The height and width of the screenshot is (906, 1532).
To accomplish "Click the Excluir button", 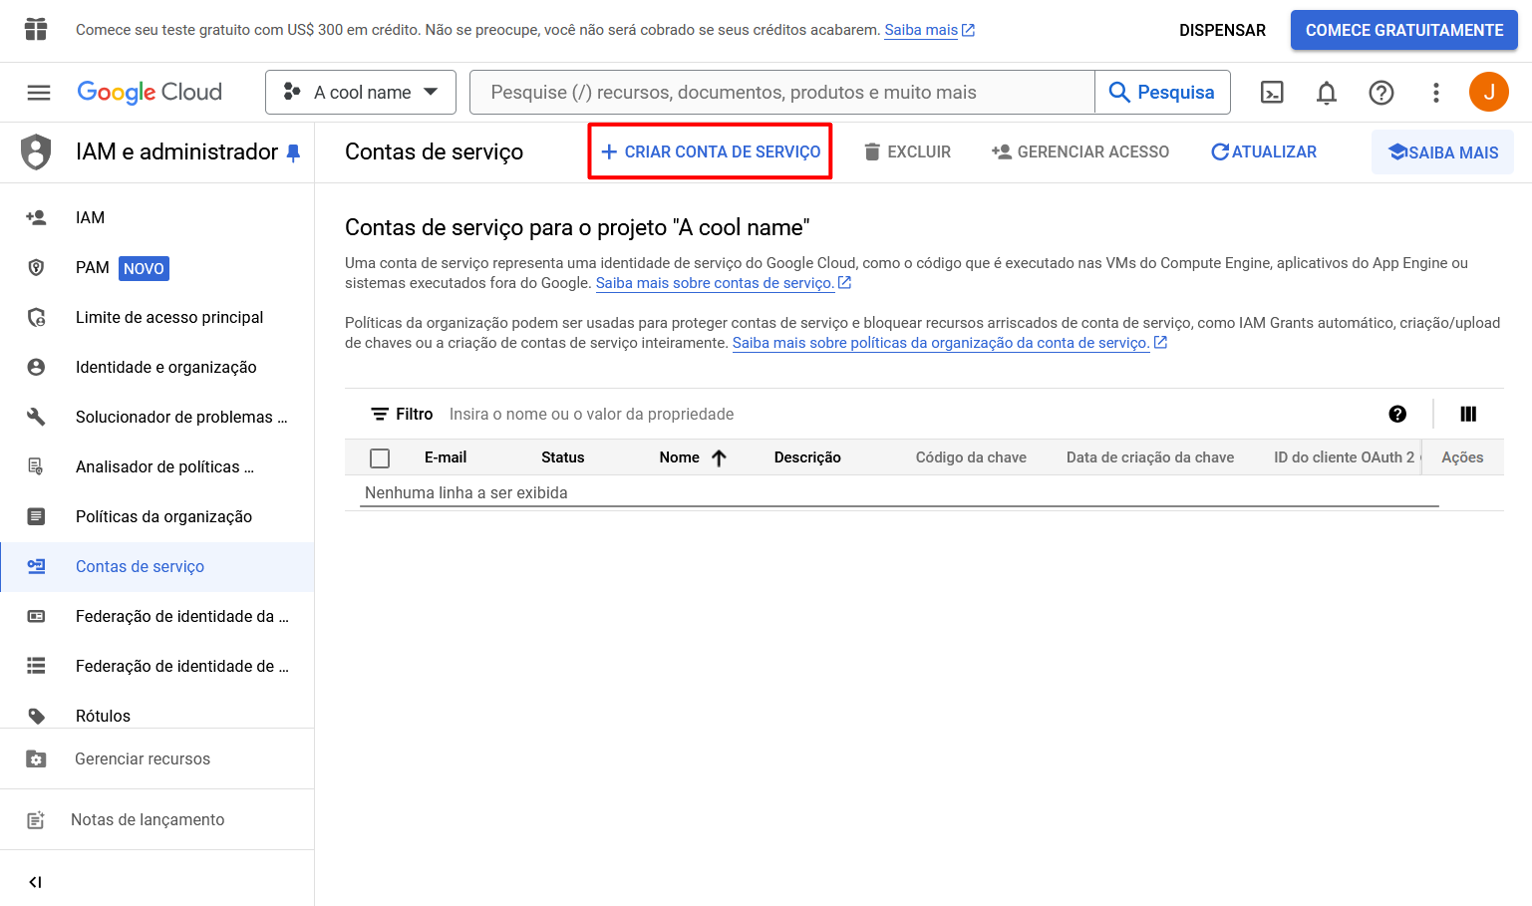I will (907, 152).
